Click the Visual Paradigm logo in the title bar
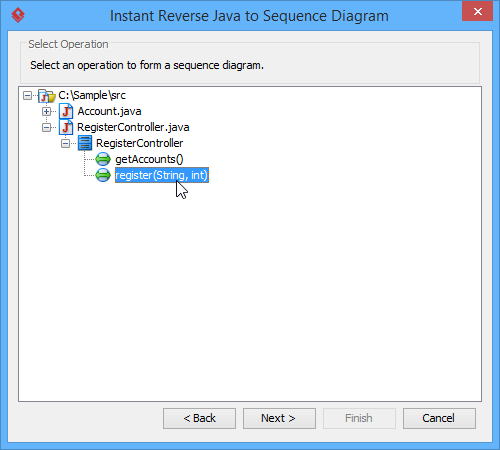The width and height of the screenshot is (500, 450). pyautogui.click(x=18, y=15)
